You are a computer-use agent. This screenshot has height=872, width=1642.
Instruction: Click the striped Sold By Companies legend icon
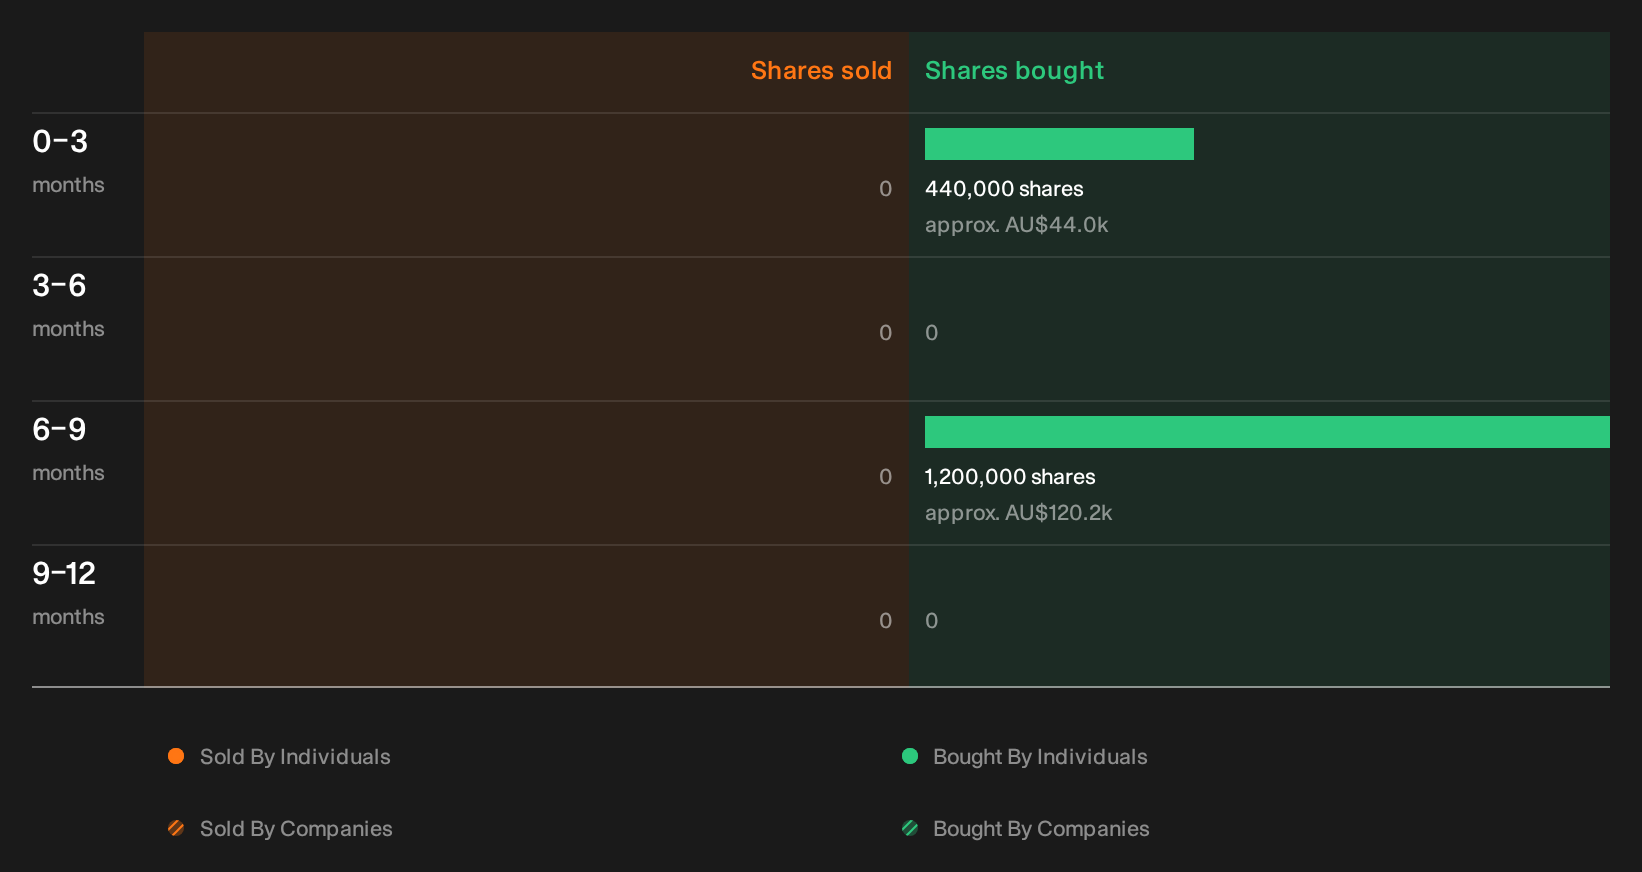click(176, 828)
